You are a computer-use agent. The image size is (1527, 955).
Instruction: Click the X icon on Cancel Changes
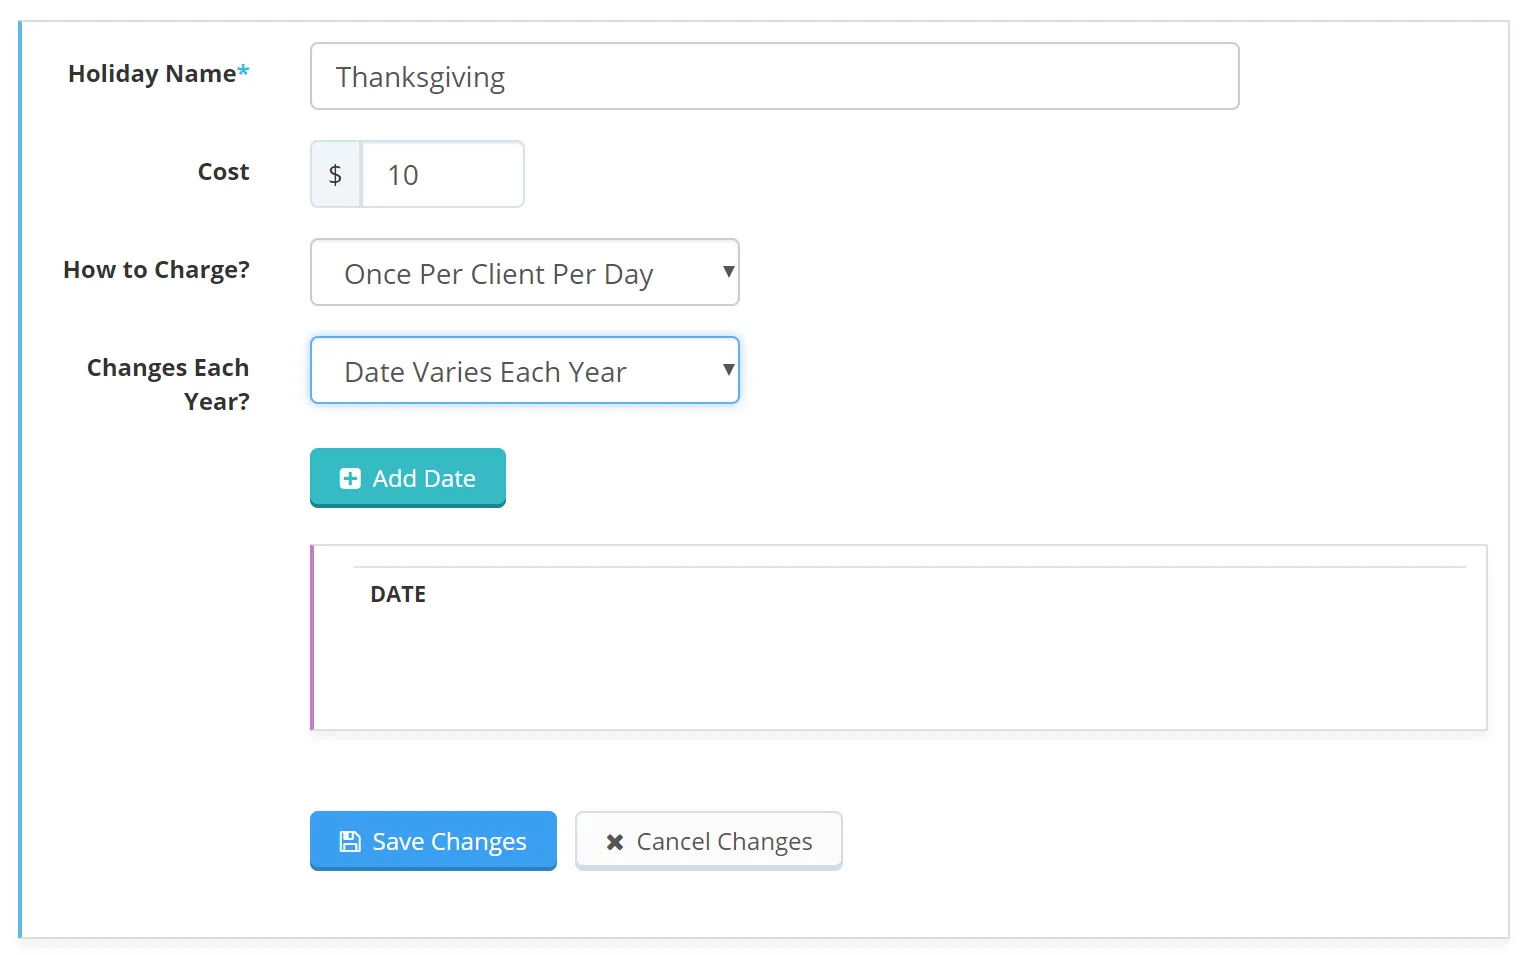(x=615, y=842)
